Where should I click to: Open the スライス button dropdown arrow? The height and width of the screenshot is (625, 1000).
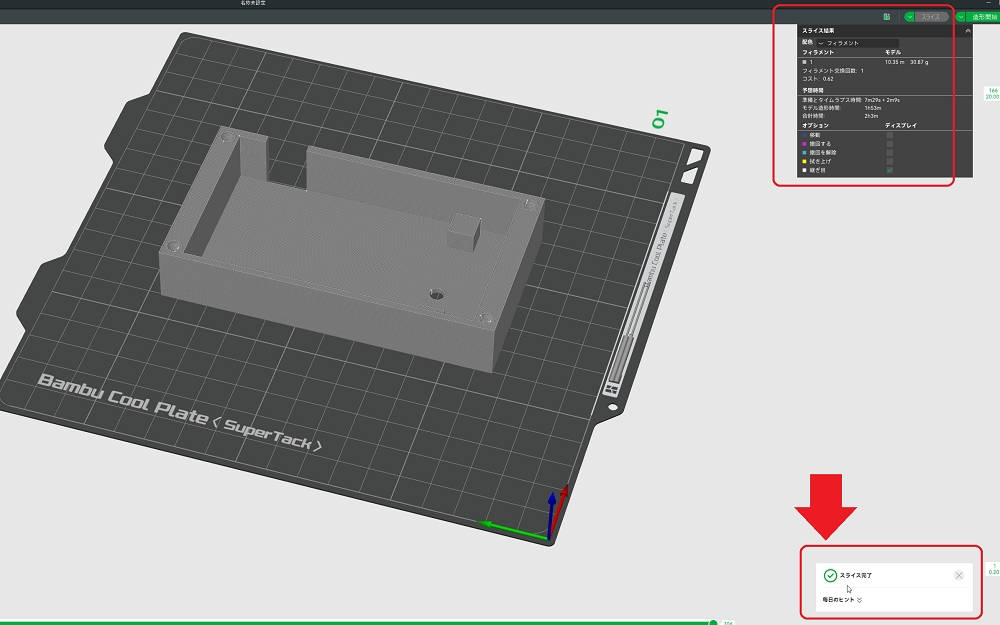tap(909, 17)
